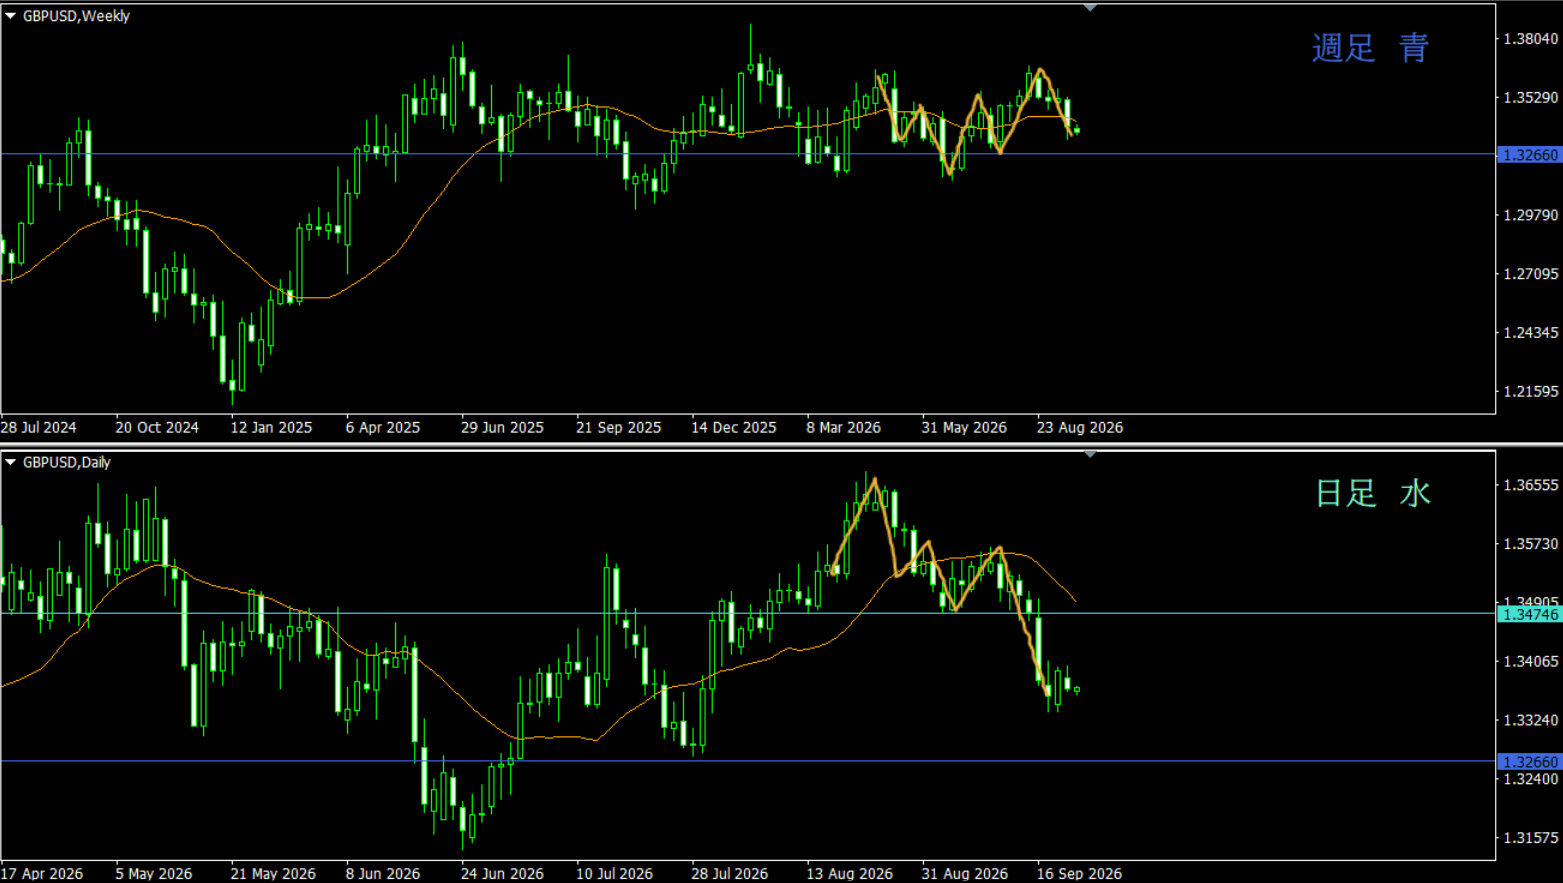Click the triangle beside GBPUSD,Daily title
The width and height of the screenshot is (1563, 883).
click(x=10, y=462)
